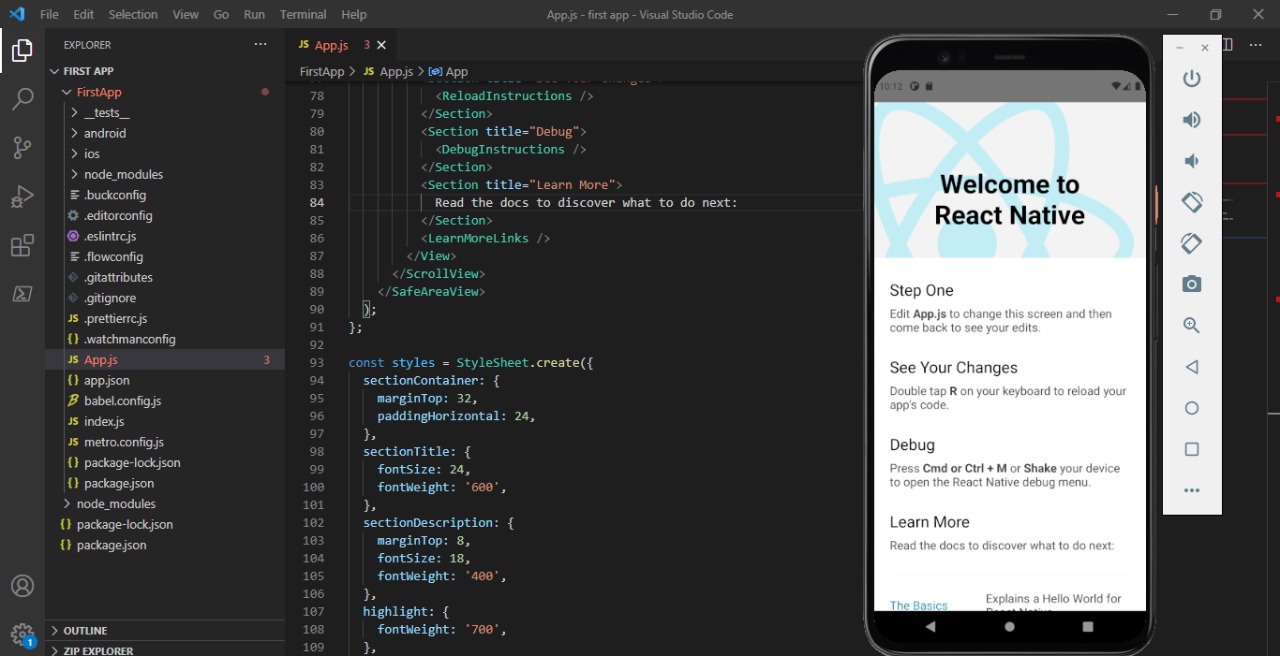Take an emulator screenshot with camera icon
This screenshot has width=1280, height=656.
[x=1191, y=284]
